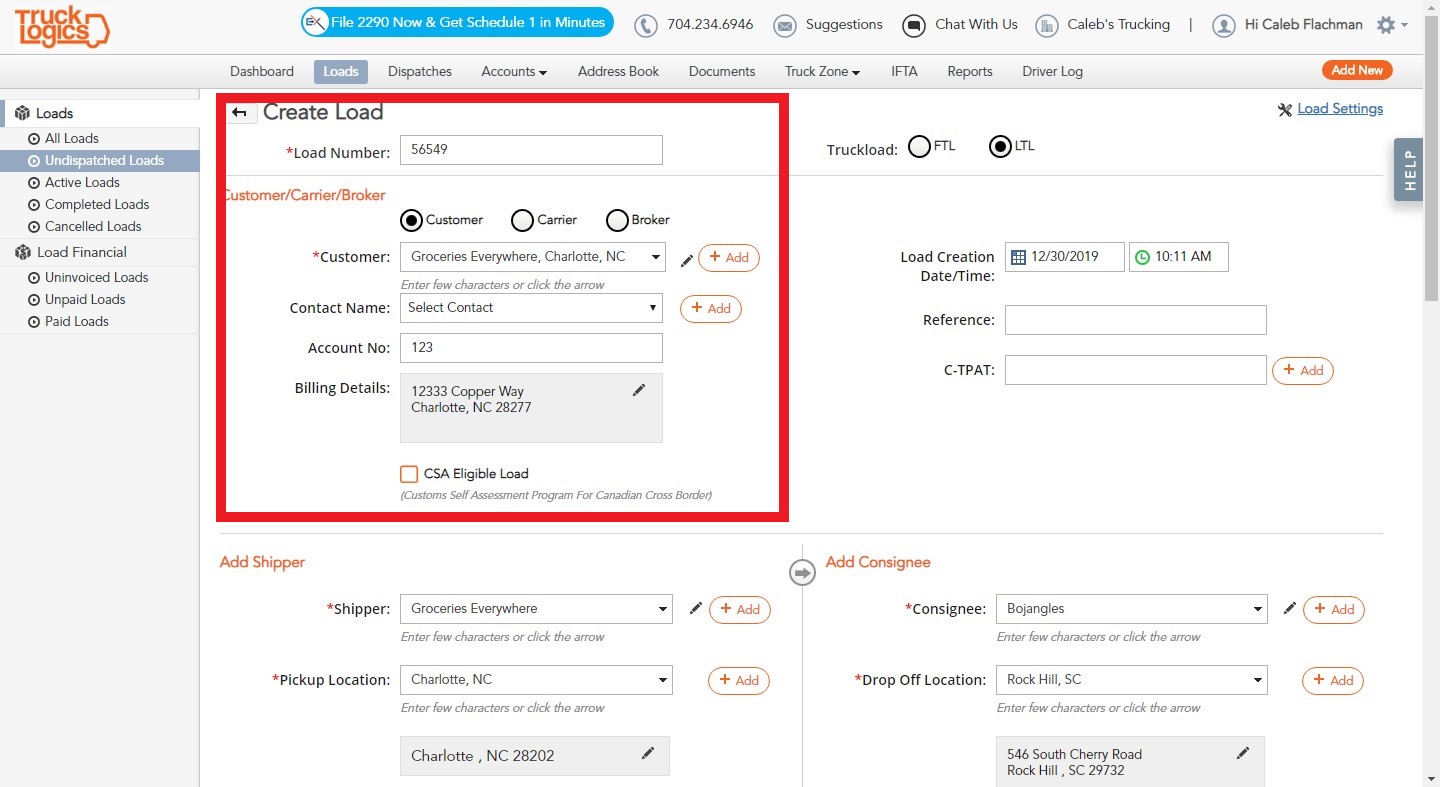The height and width of the screenshot is (787, 1440).
Task: Select the LTL truckload option
Action: [x=1000, y=147]
